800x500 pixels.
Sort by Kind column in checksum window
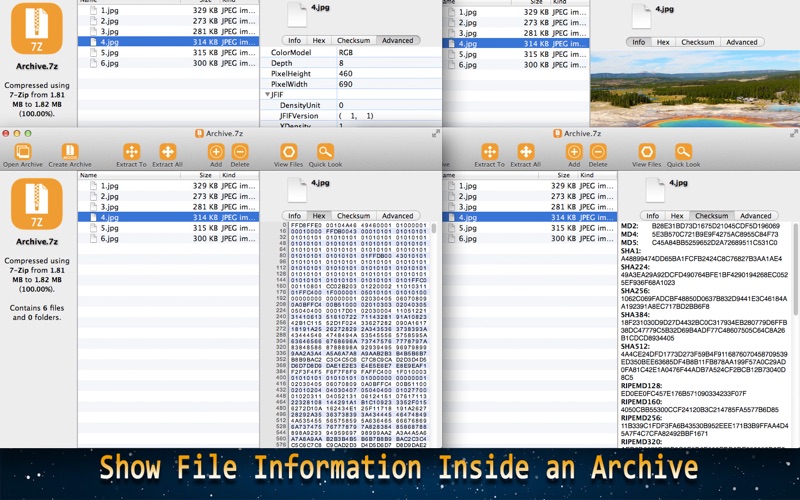[596, 175]
